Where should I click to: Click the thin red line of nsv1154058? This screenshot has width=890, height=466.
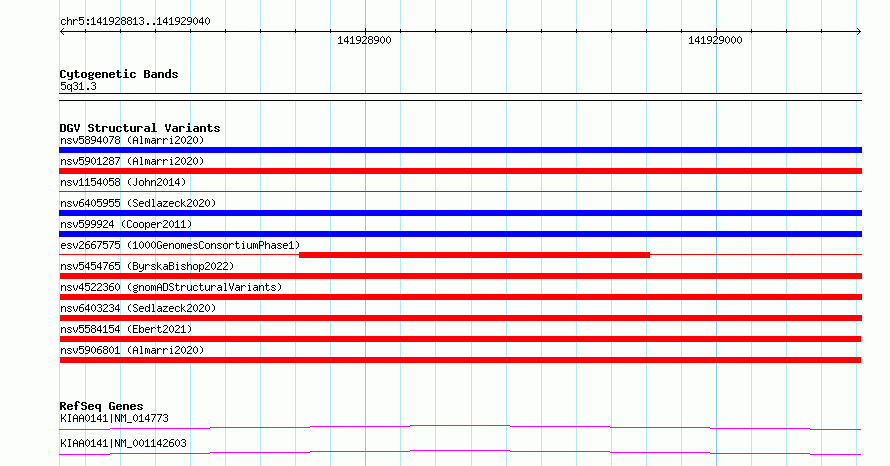460,192
